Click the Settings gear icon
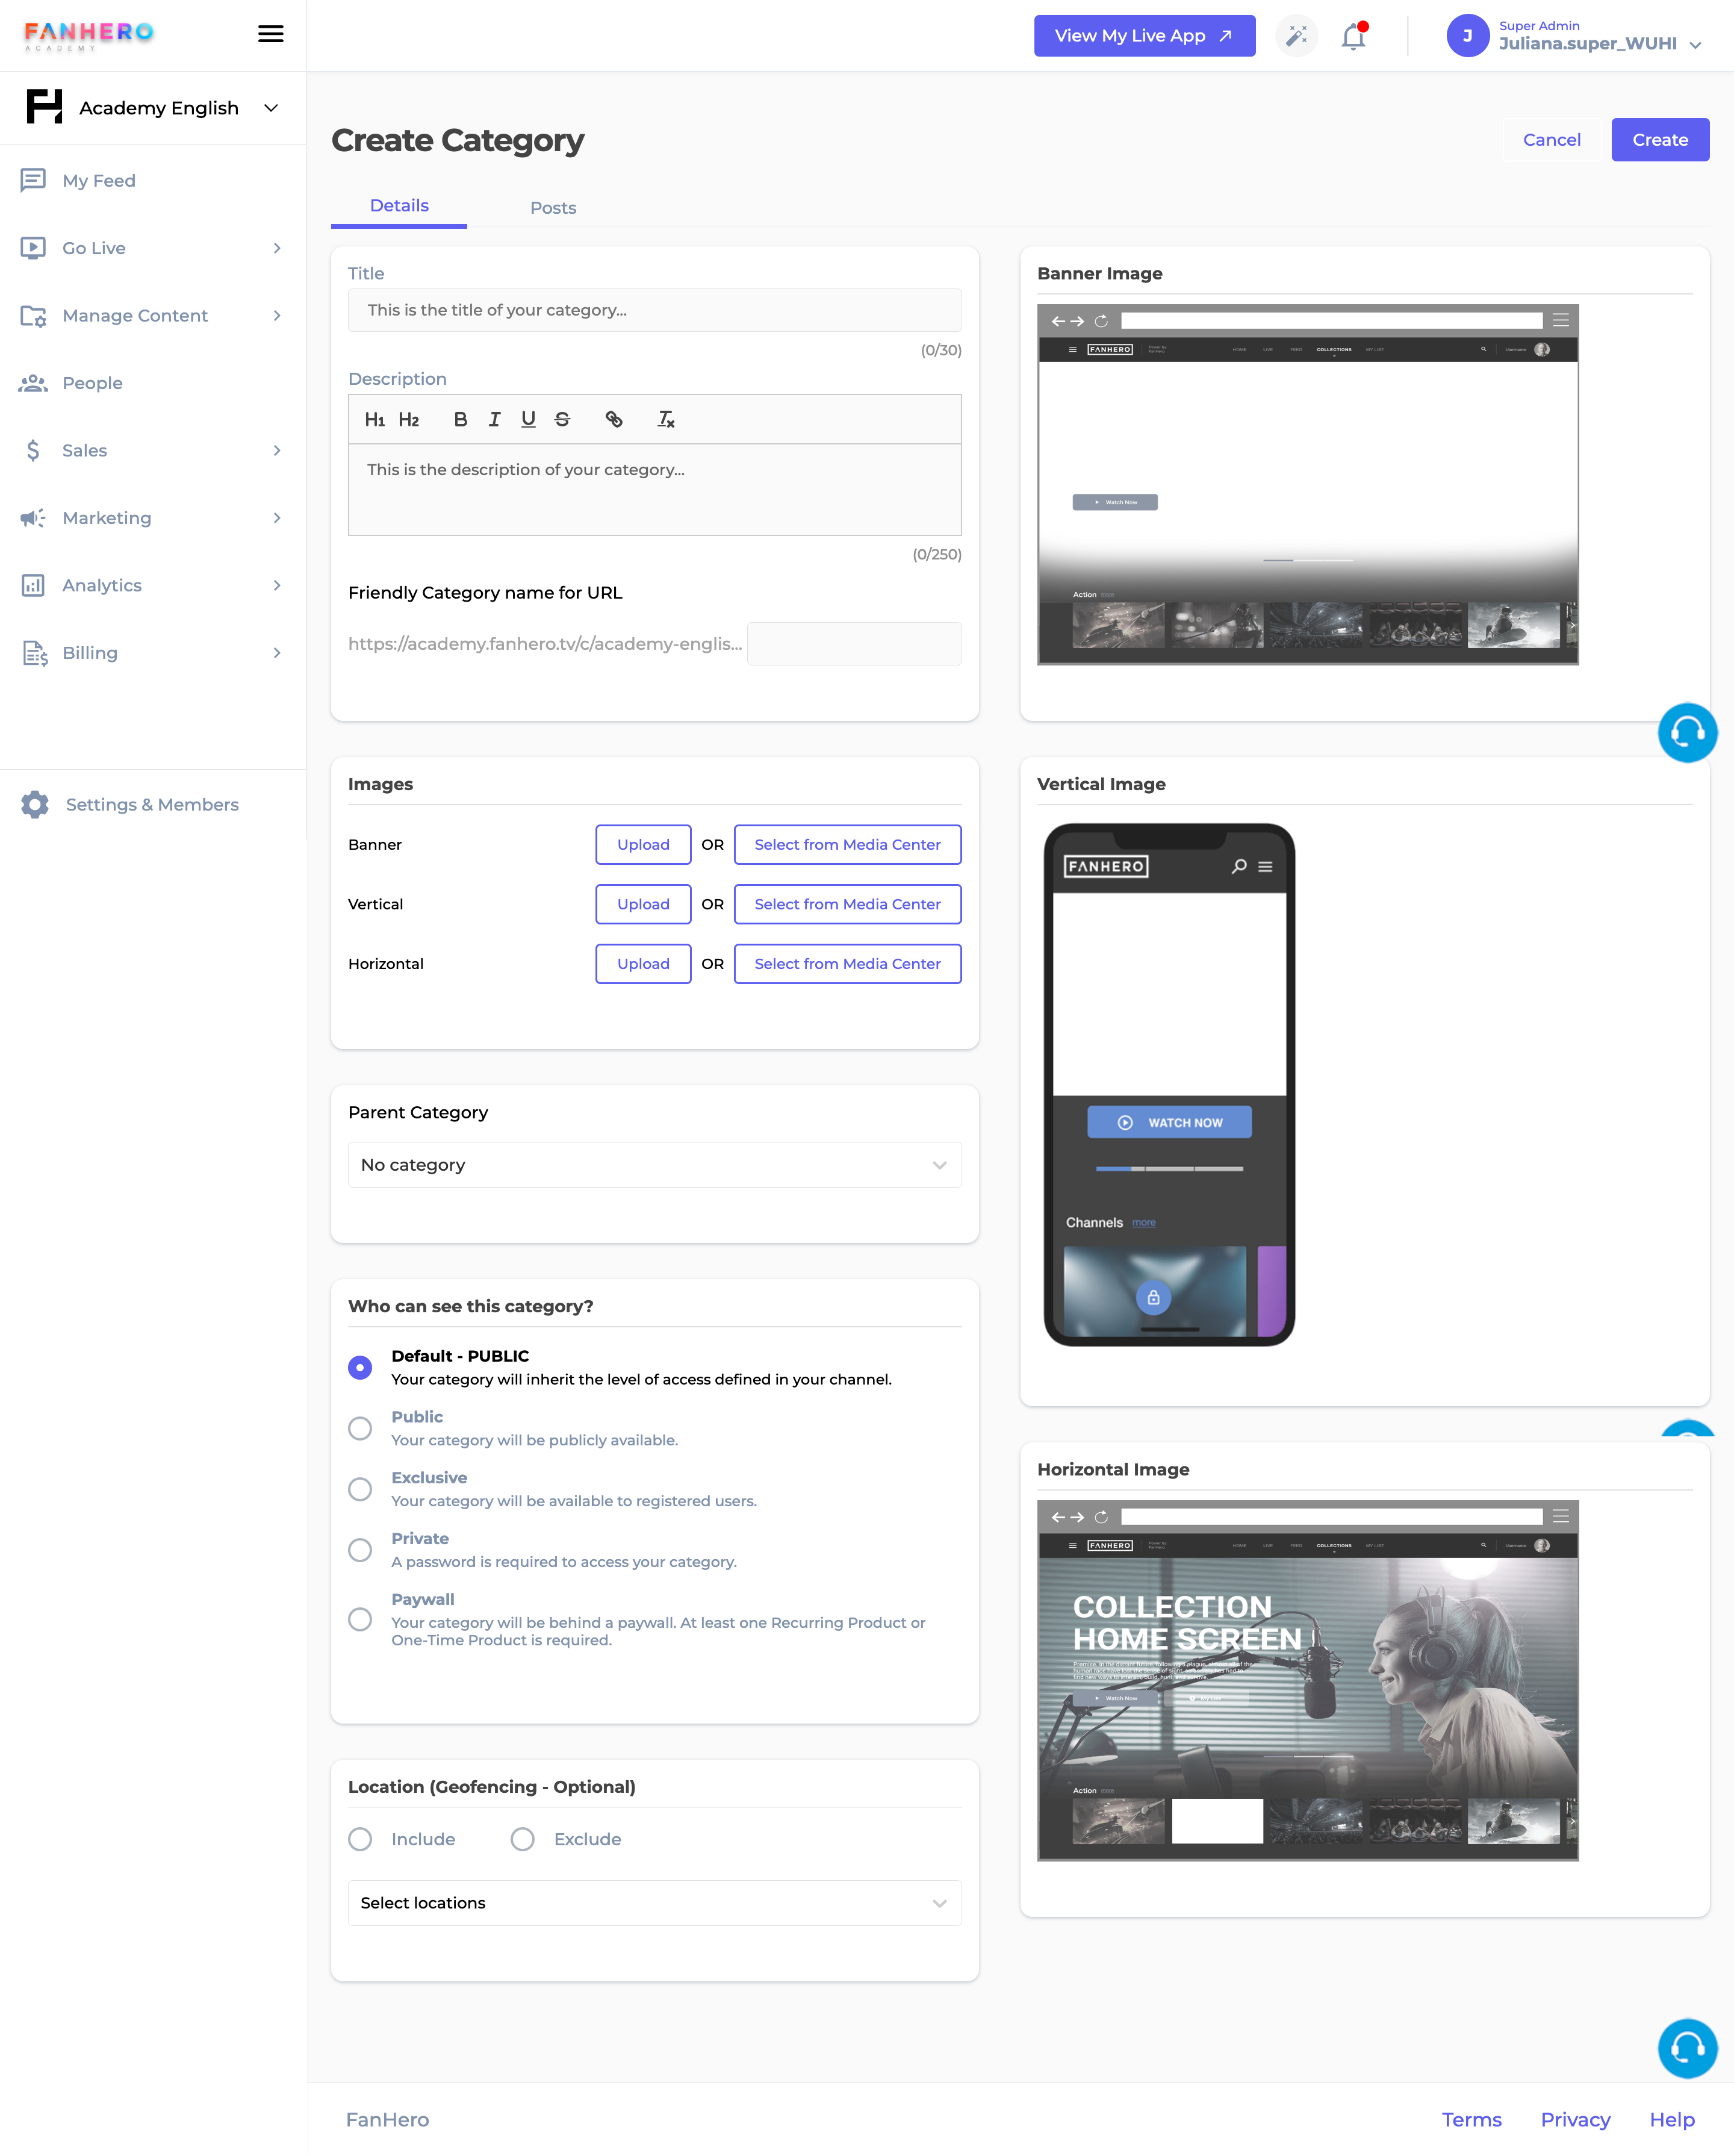 [x=35, y=805]
